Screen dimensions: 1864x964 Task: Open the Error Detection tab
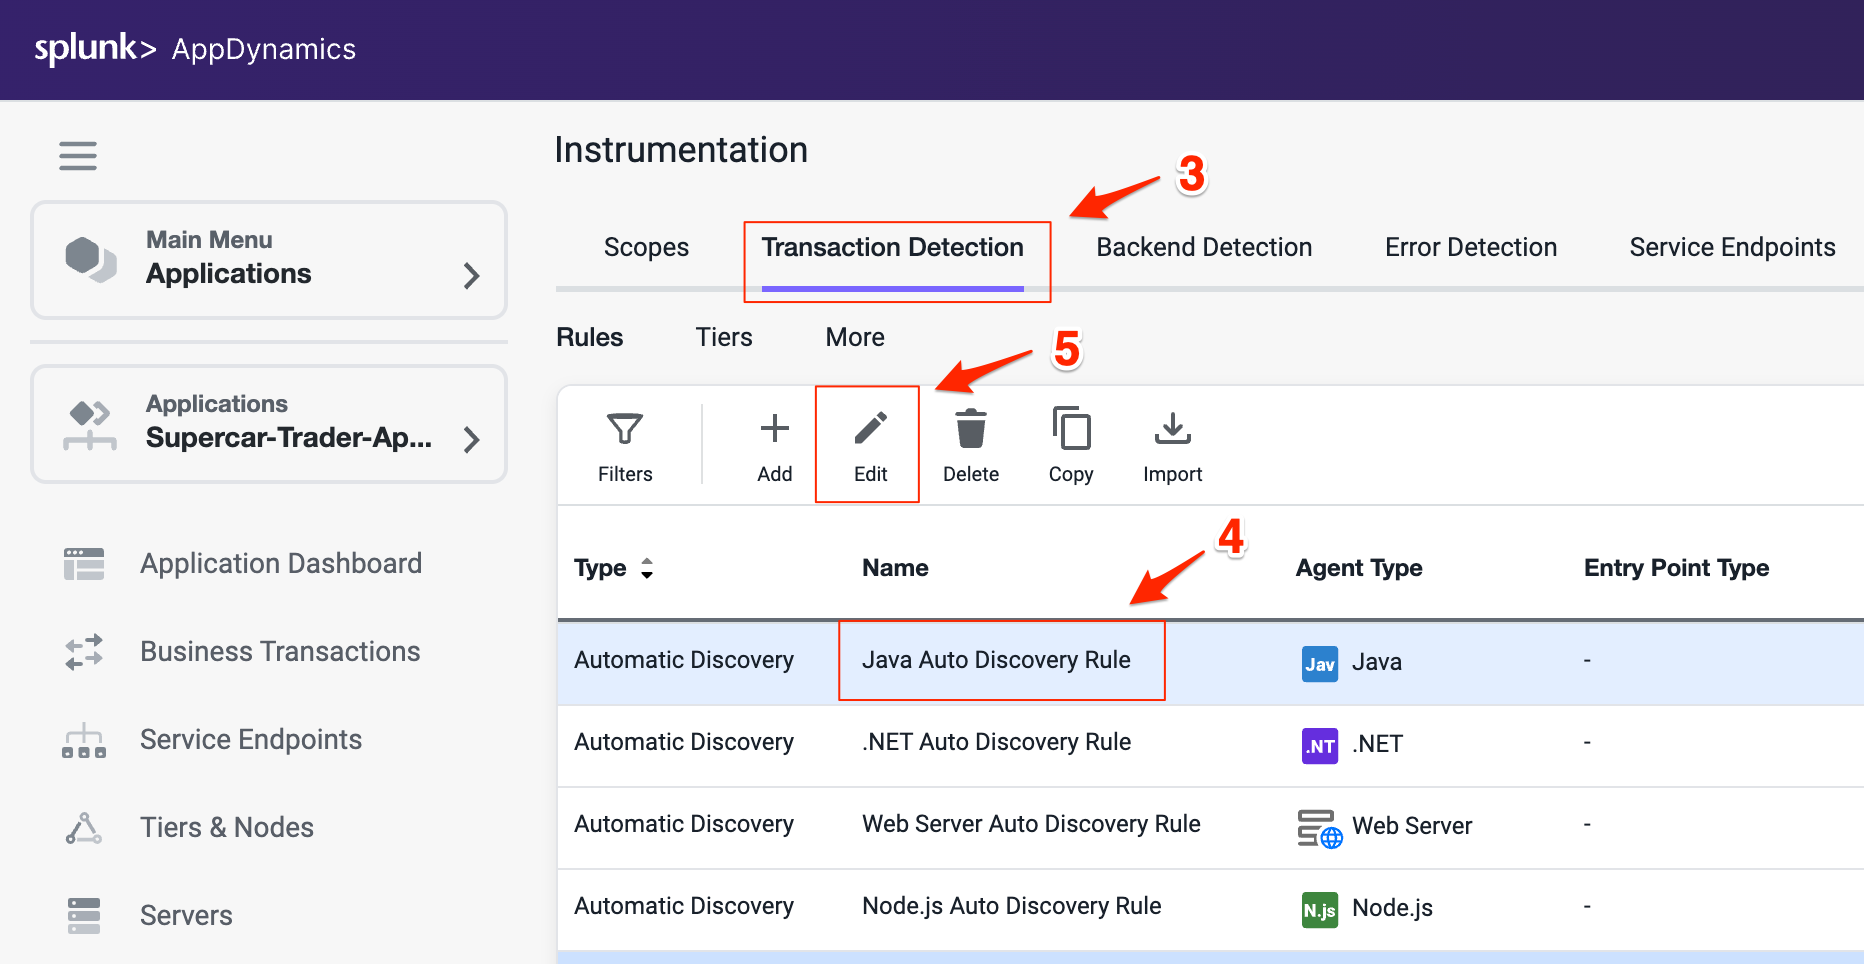(x=1470, y=247)
